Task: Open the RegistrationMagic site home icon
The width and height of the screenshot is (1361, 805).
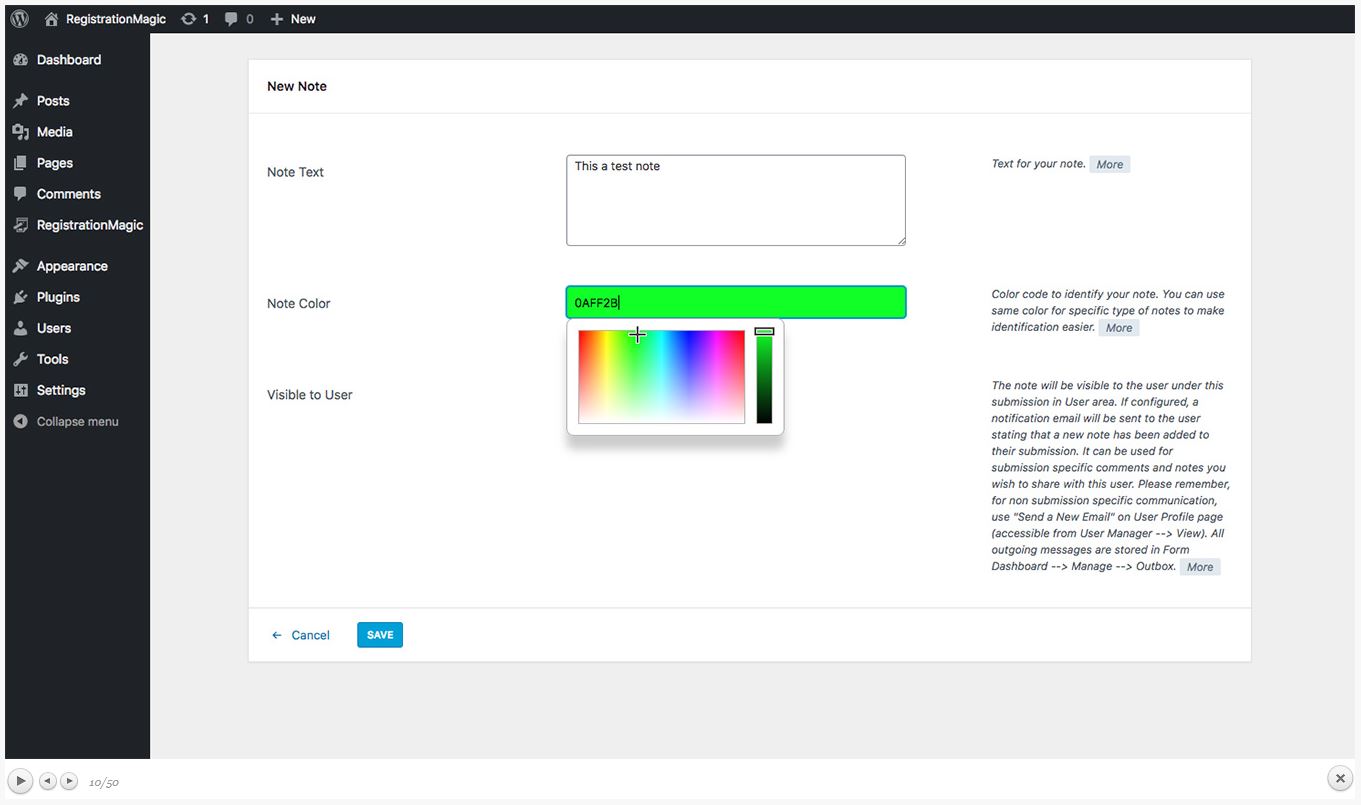Action: coord(51,19)
